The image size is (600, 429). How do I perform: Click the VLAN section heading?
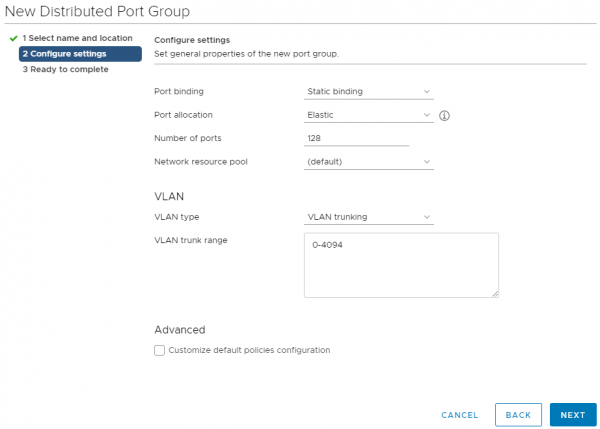coord(169,196)
